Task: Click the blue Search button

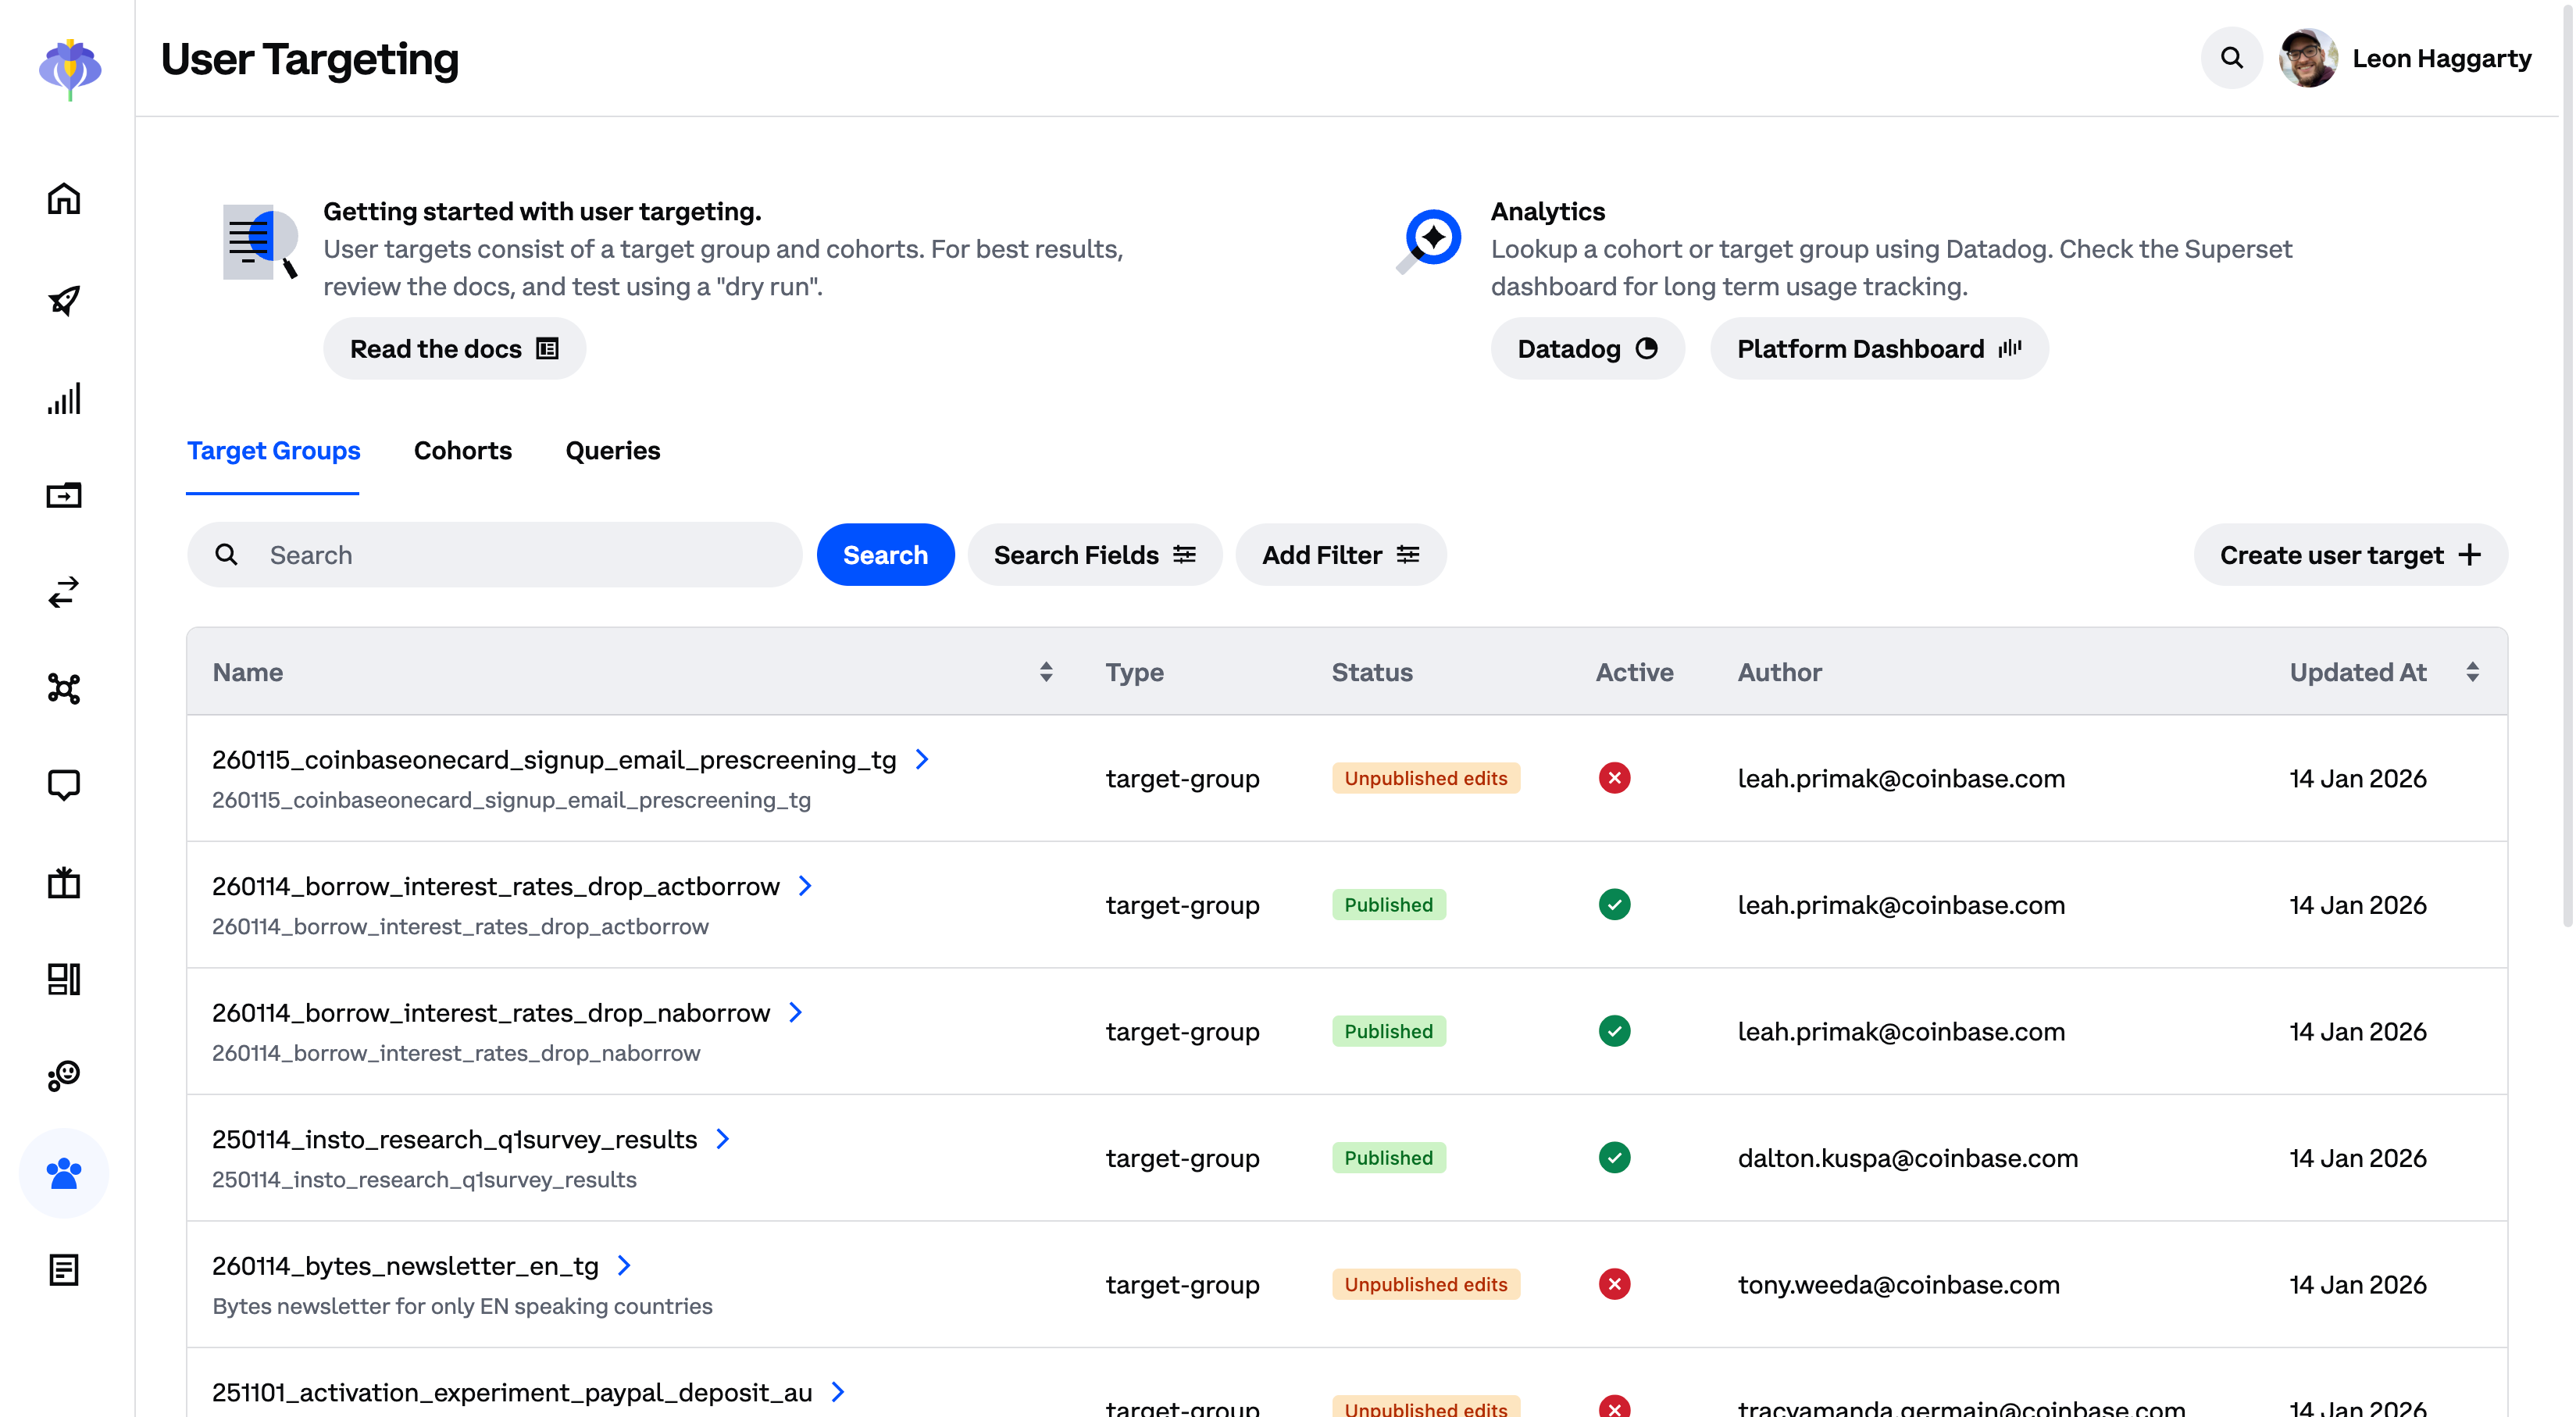Action: tap(885, 555)
